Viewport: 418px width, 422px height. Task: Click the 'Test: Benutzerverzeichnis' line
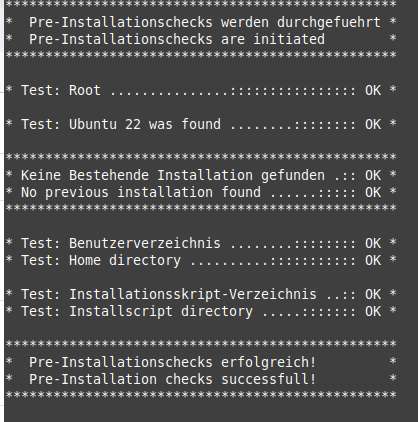pyautogui.click(x=201, y=243)
